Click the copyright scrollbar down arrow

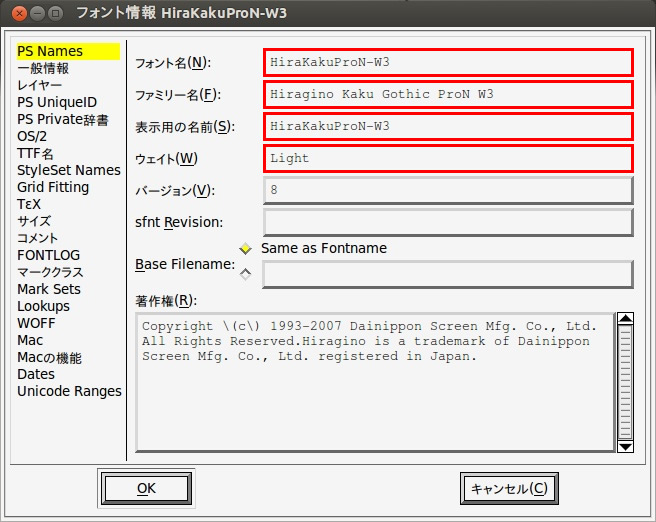(x=625, y=447)
